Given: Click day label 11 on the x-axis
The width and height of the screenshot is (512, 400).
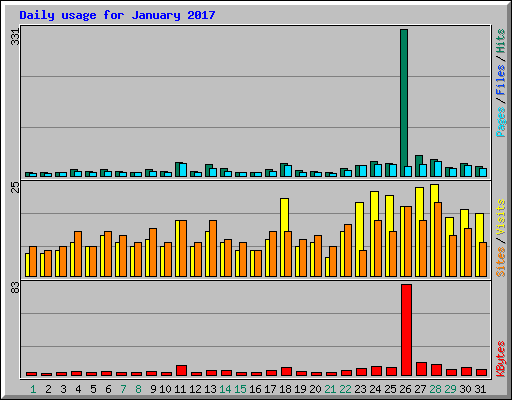Looking at the screenshot, I should (x=180, y=389).
